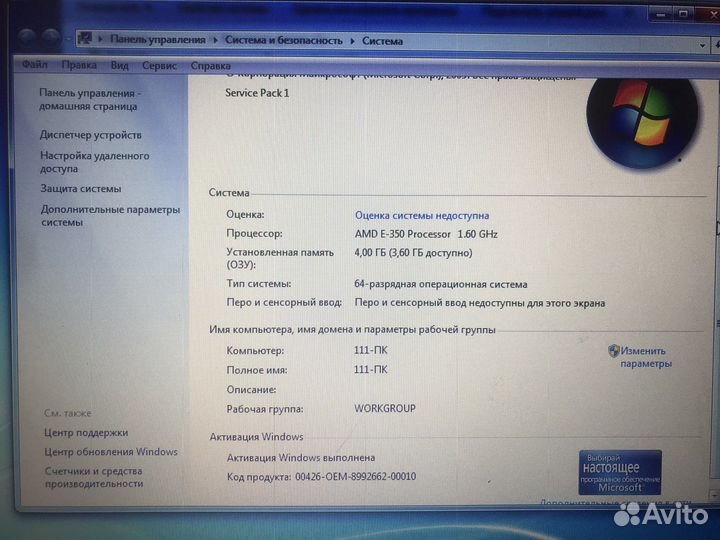The image size is (720, 540).
Task: Click the AMD E-350 Processor text
Action: click(x=426, y=234)
